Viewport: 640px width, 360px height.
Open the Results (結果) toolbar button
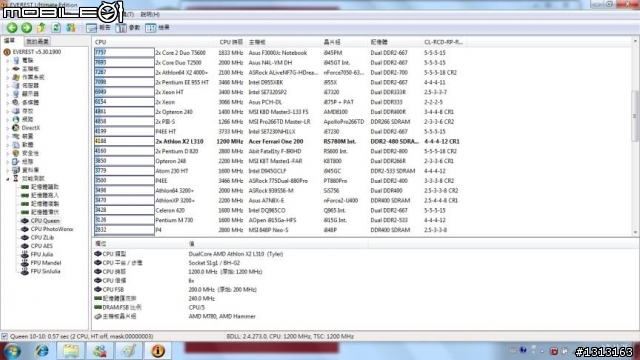tap(157, 28)
